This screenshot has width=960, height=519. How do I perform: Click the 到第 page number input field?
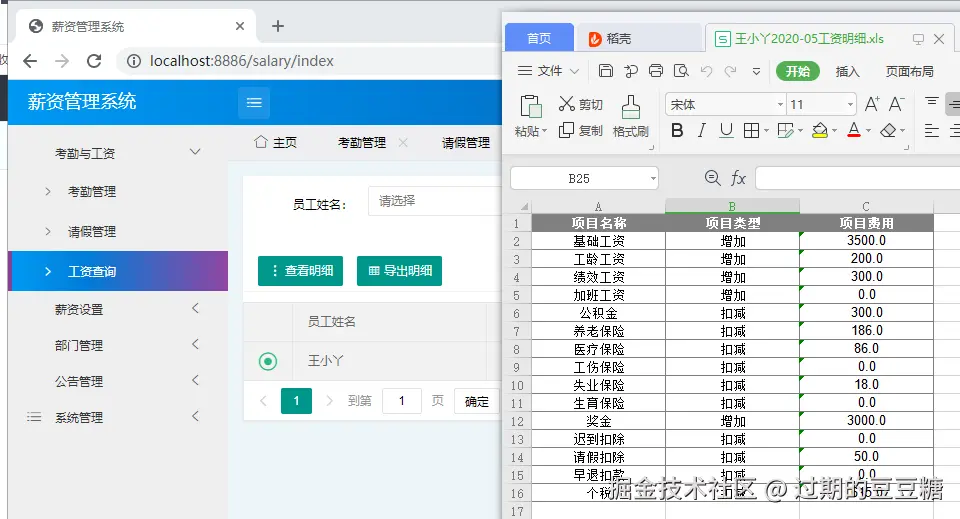pos(402,401)
